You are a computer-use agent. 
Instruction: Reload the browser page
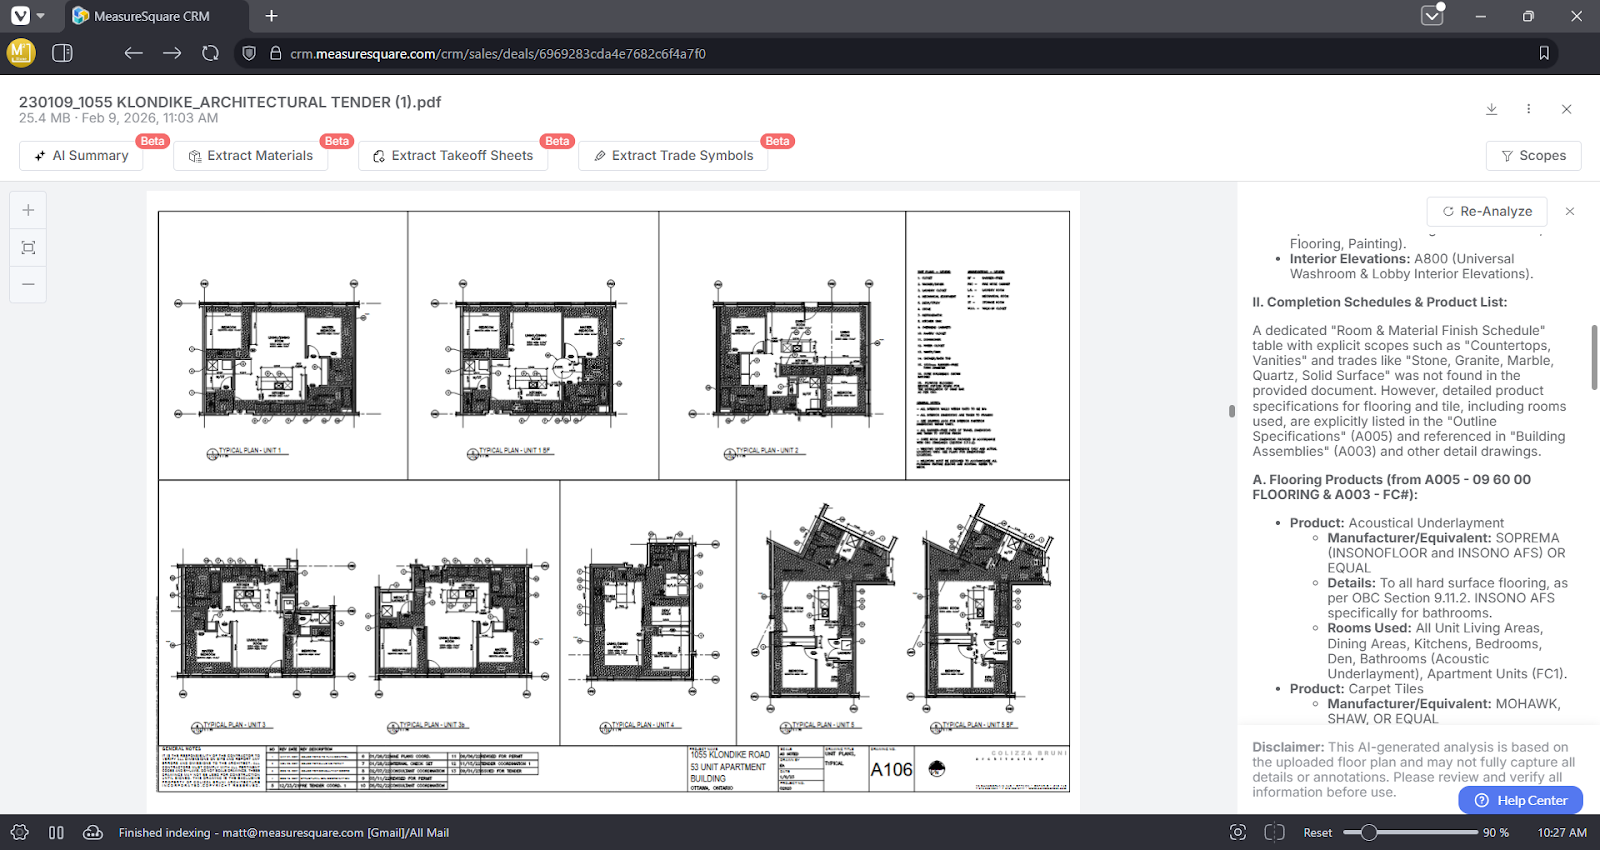[x=210, y=53]
